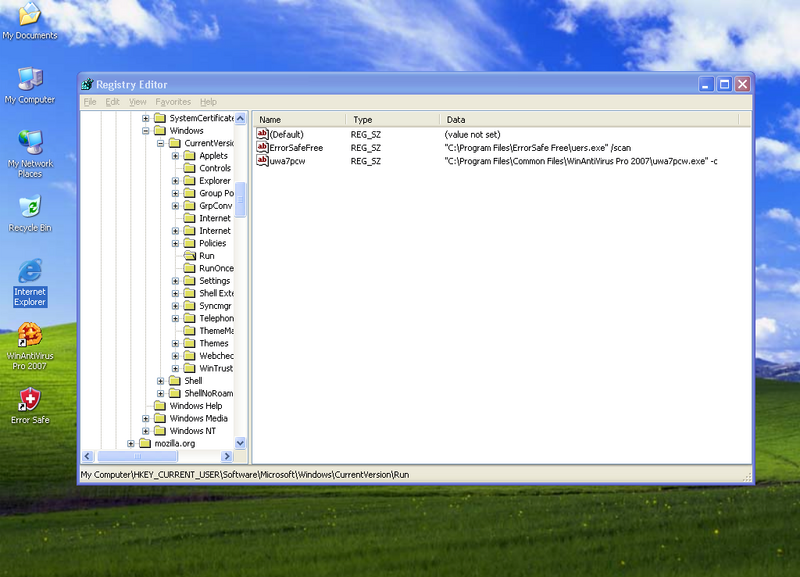Select the RunOnce key label
This screenshot has height=577, width=800.
coord(216,268)
